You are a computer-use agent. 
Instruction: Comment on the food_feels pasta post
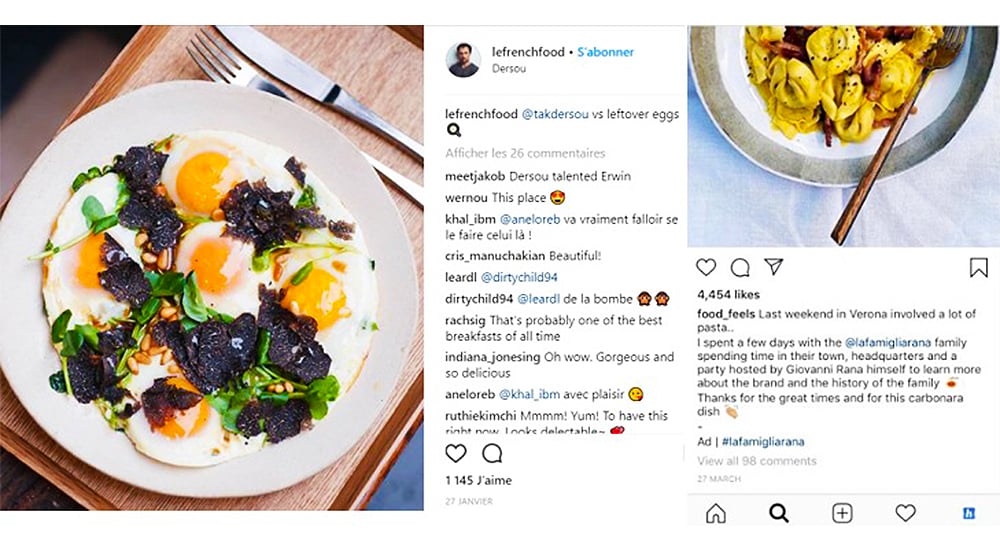[x=740, y=267]
